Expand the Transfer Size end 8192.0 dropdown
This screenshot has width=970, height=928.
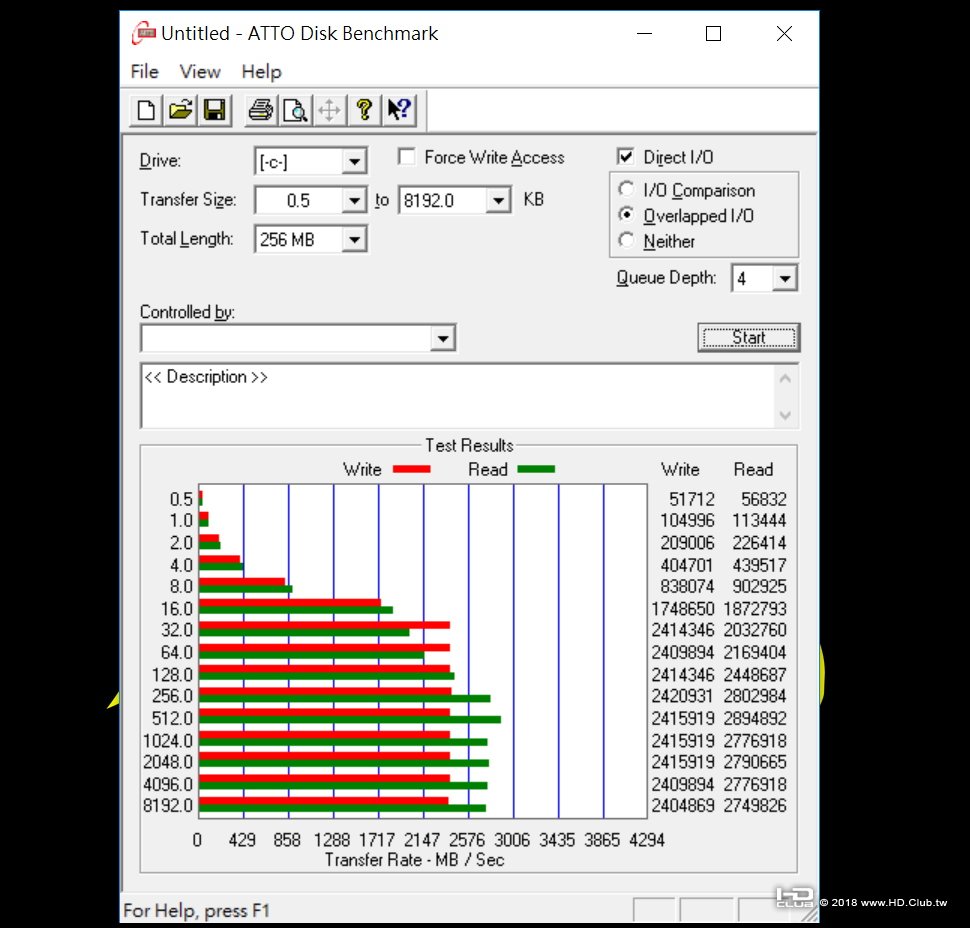point(498,200)
